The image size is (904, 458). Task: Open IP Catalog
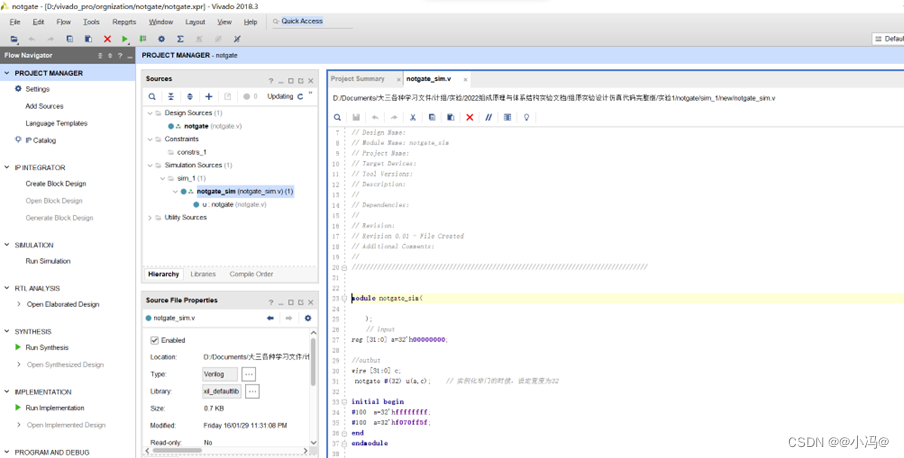pos(40,140)
